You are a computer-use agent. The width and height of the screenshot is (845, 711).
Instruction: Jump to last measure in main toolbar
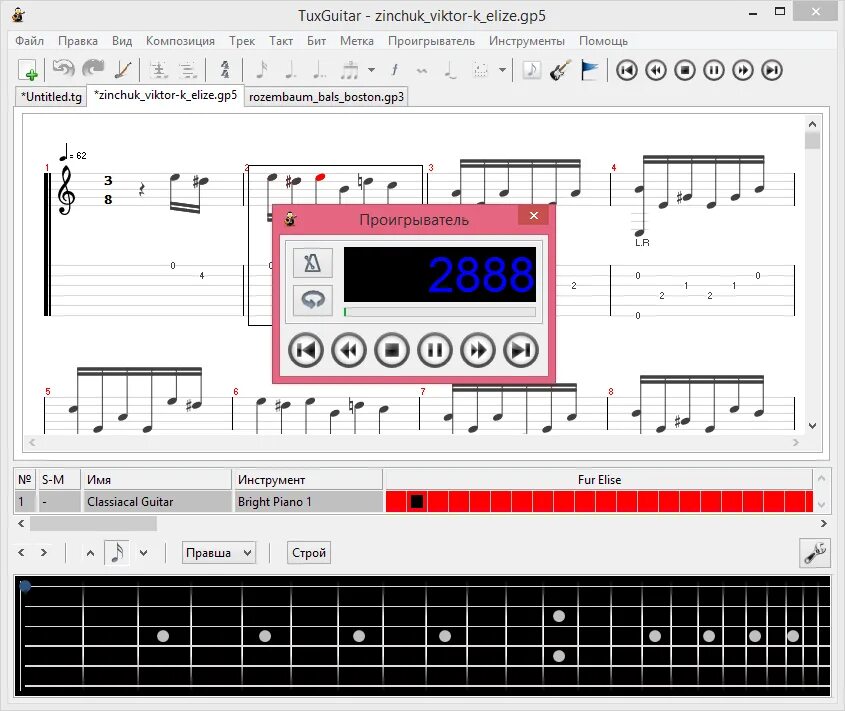[x=772, y=70]
